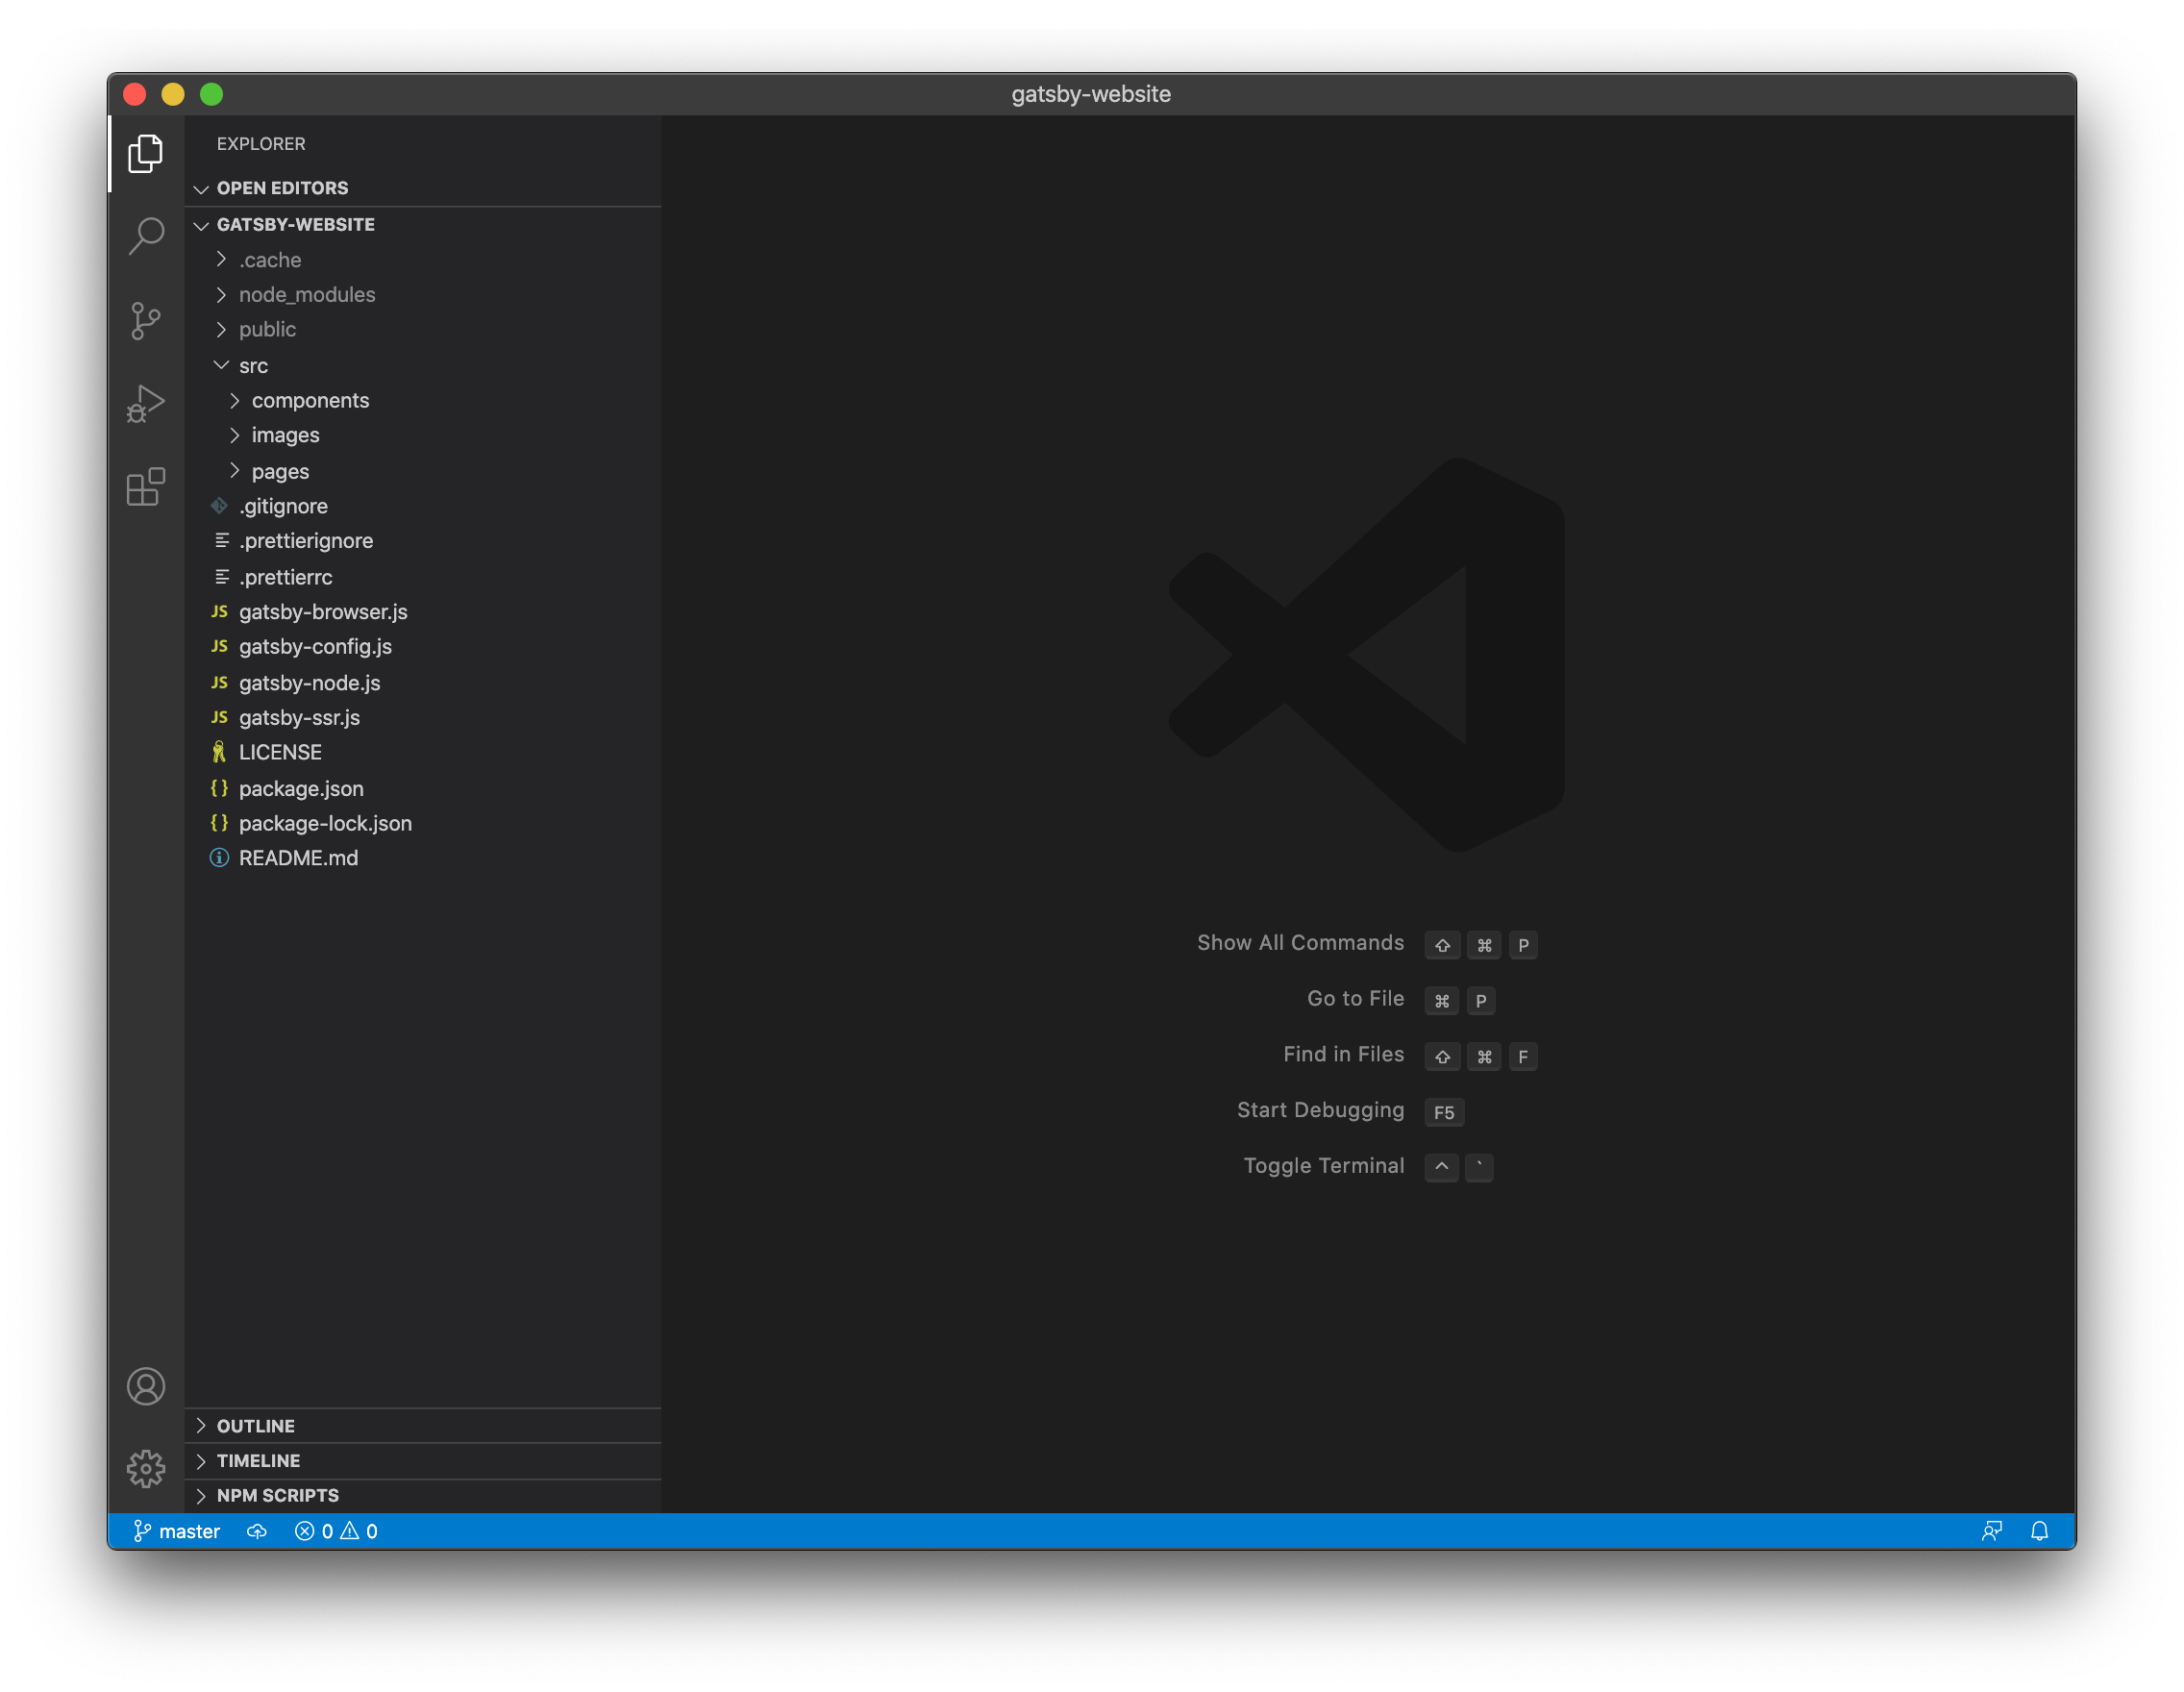2184x1692 pixels.
Task: Open the .prettierignore file
Action: 423,541
